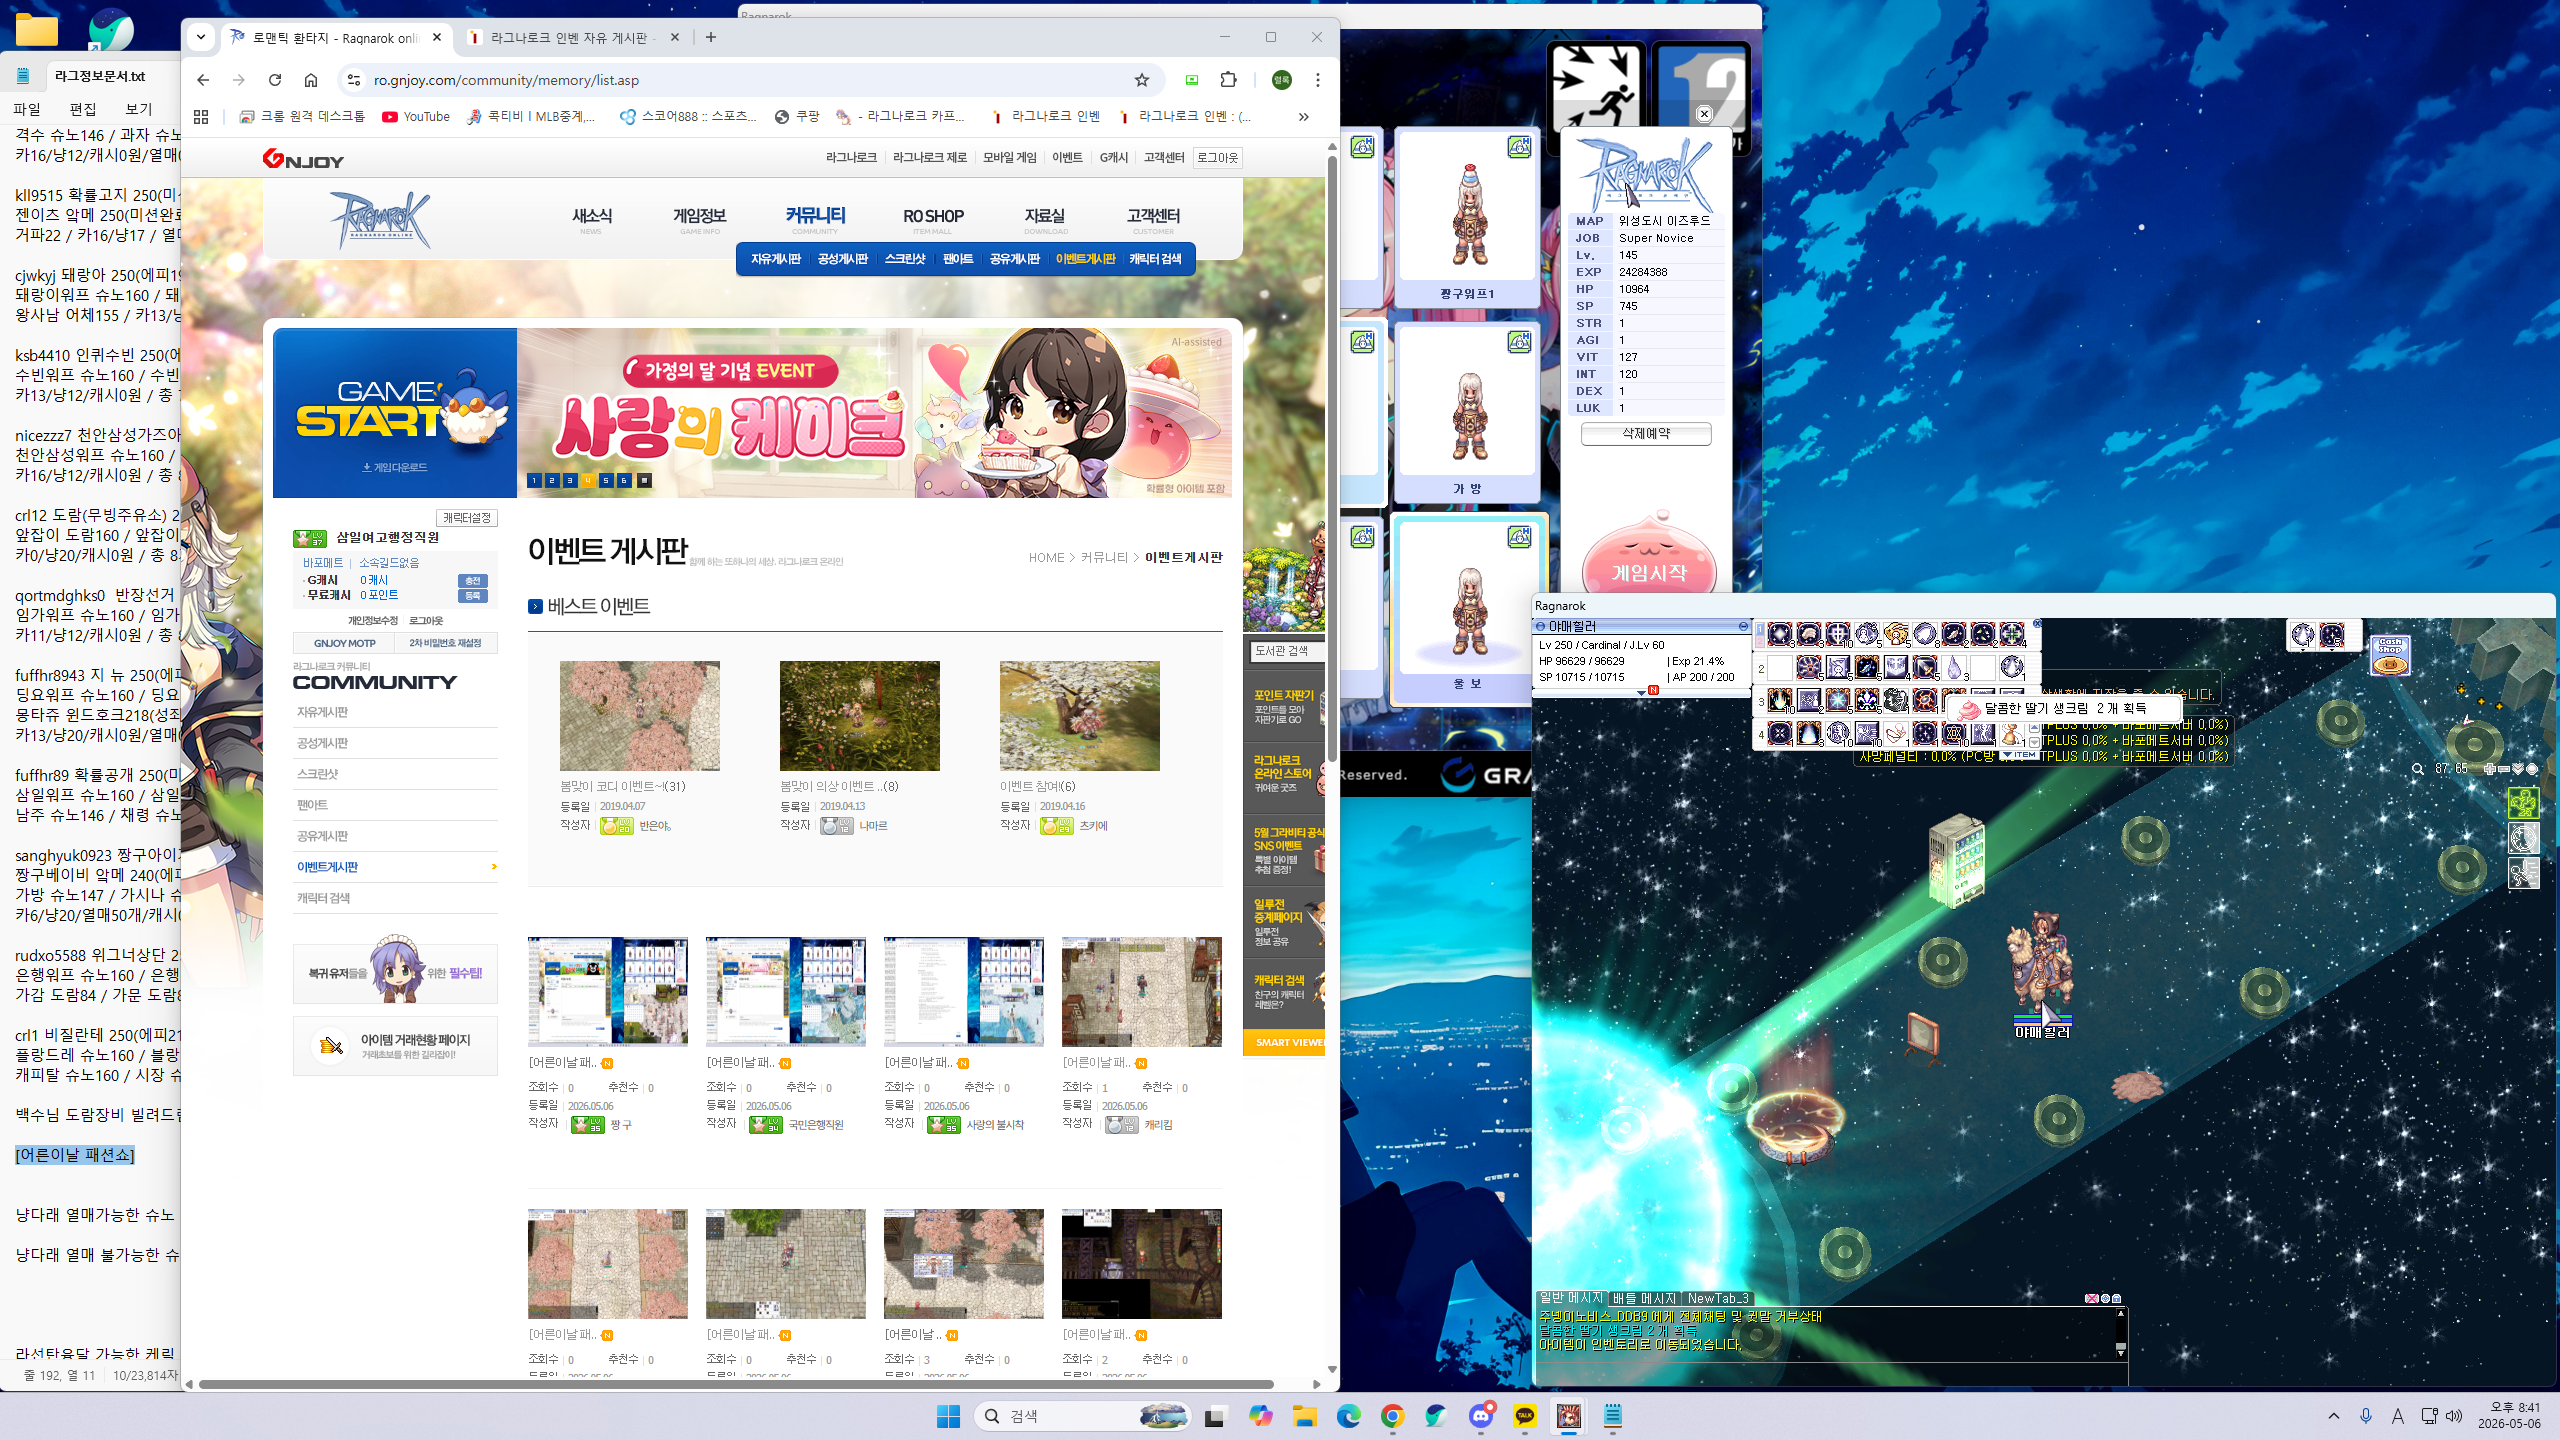Select banner slide number 4
The height and width of the screenshot is (1440, 2560).
click(588, 481)
